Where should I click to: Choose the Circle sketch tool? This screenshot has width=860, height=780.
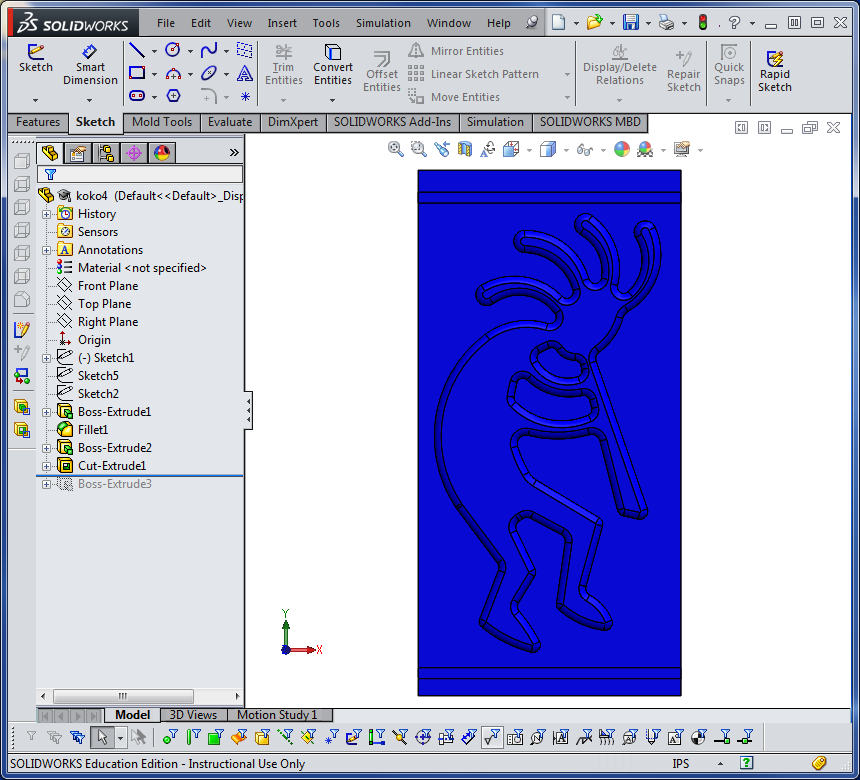tap(173, 50)
